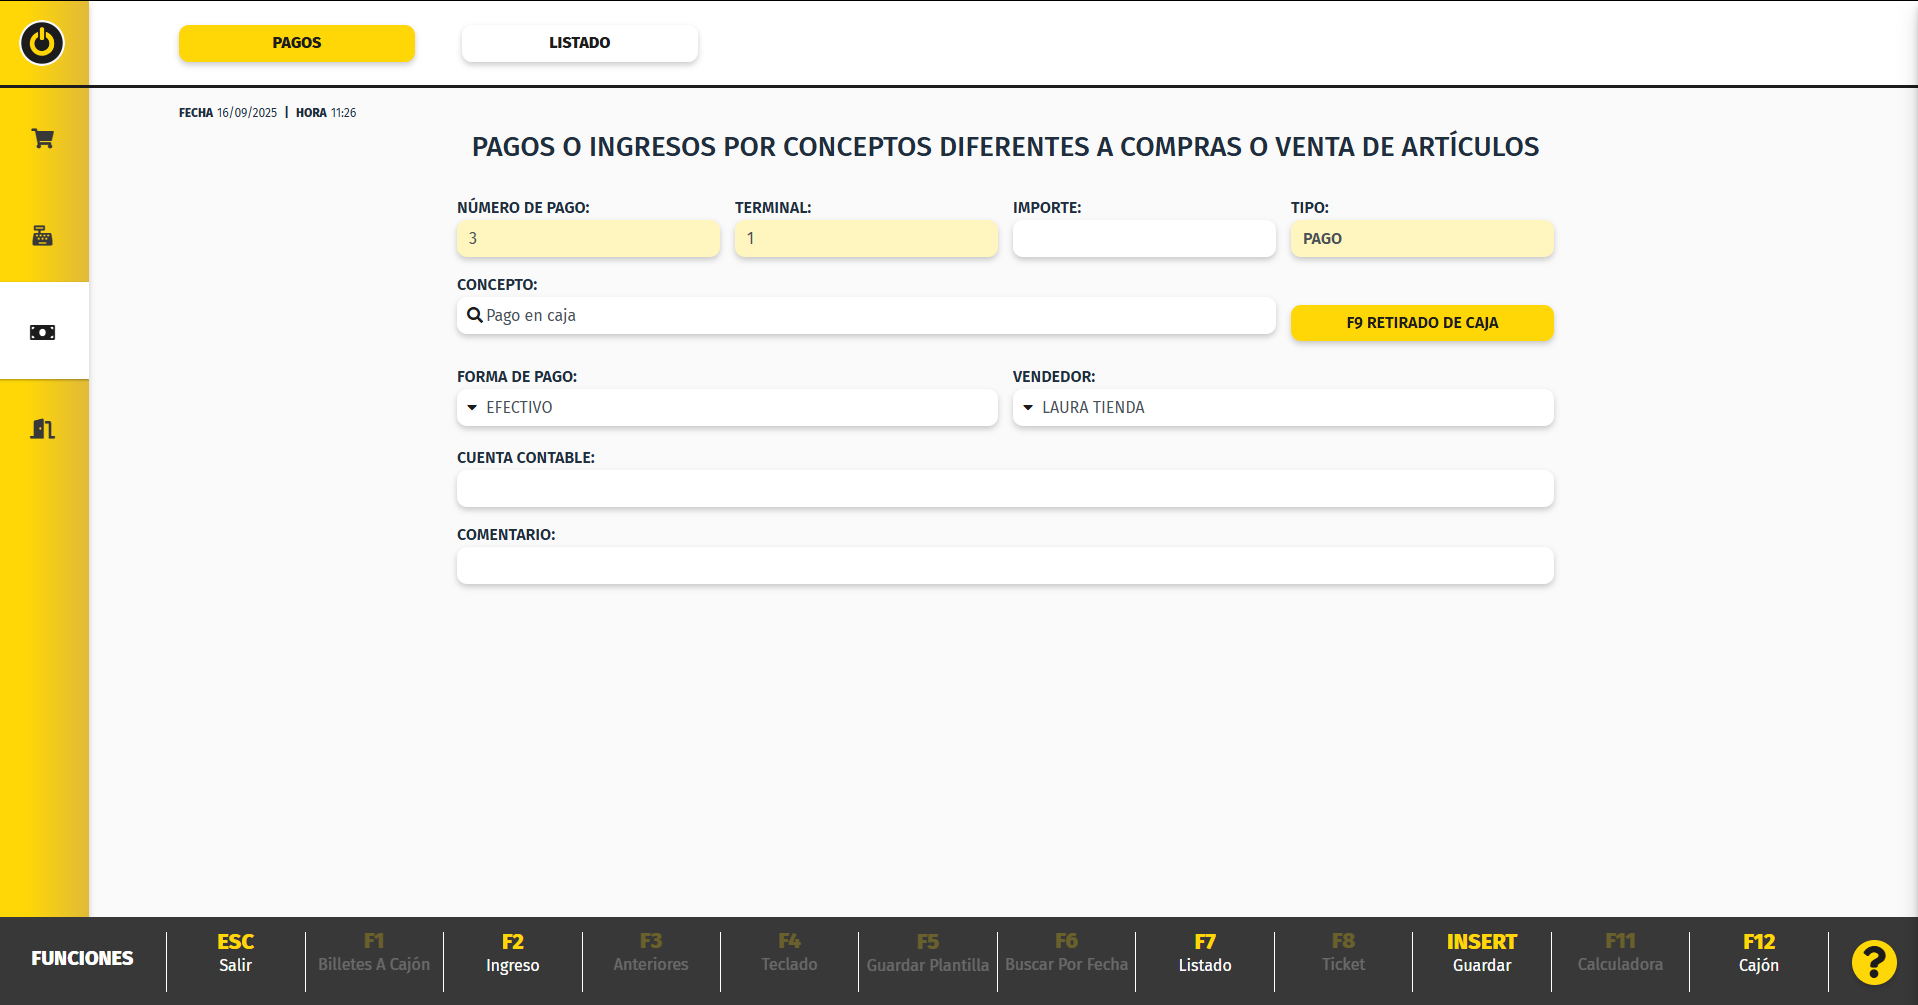Click the power icon in top-left corner
Screen dimensions: 1918x1005
[42, 43]
